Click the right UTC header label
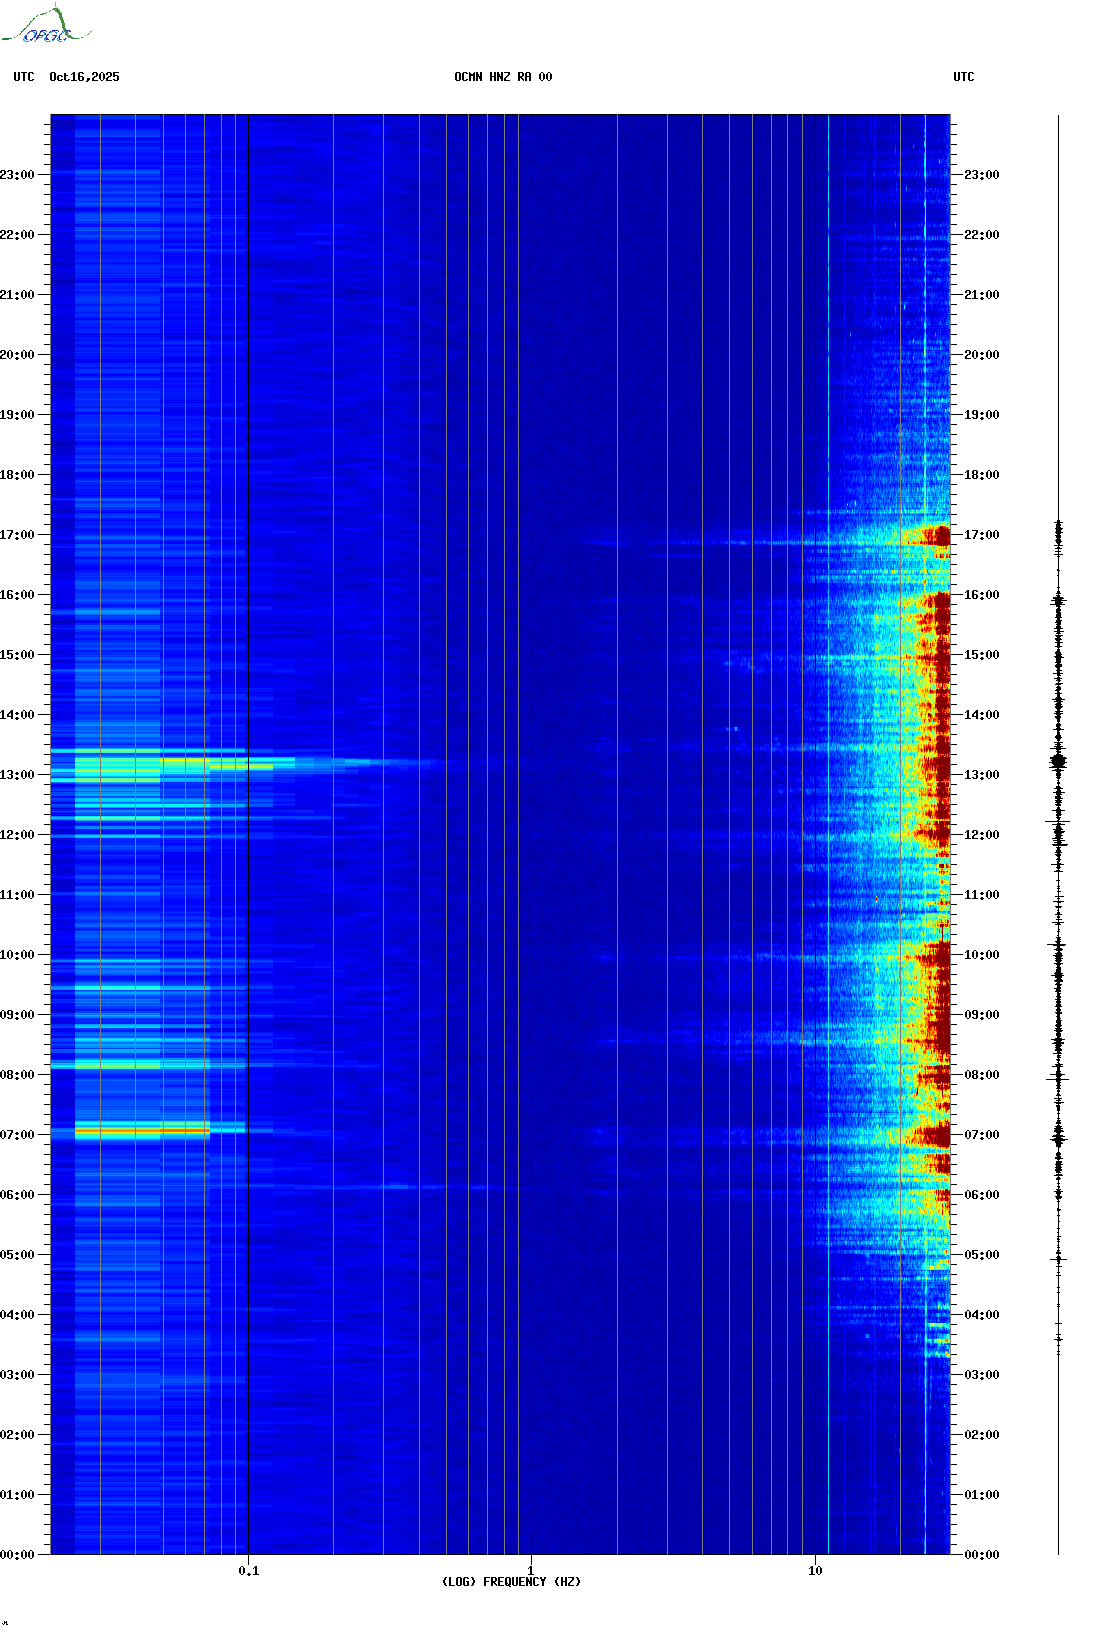The image size is (1102, 1634). pyautogui.click(x=964, y=77)
